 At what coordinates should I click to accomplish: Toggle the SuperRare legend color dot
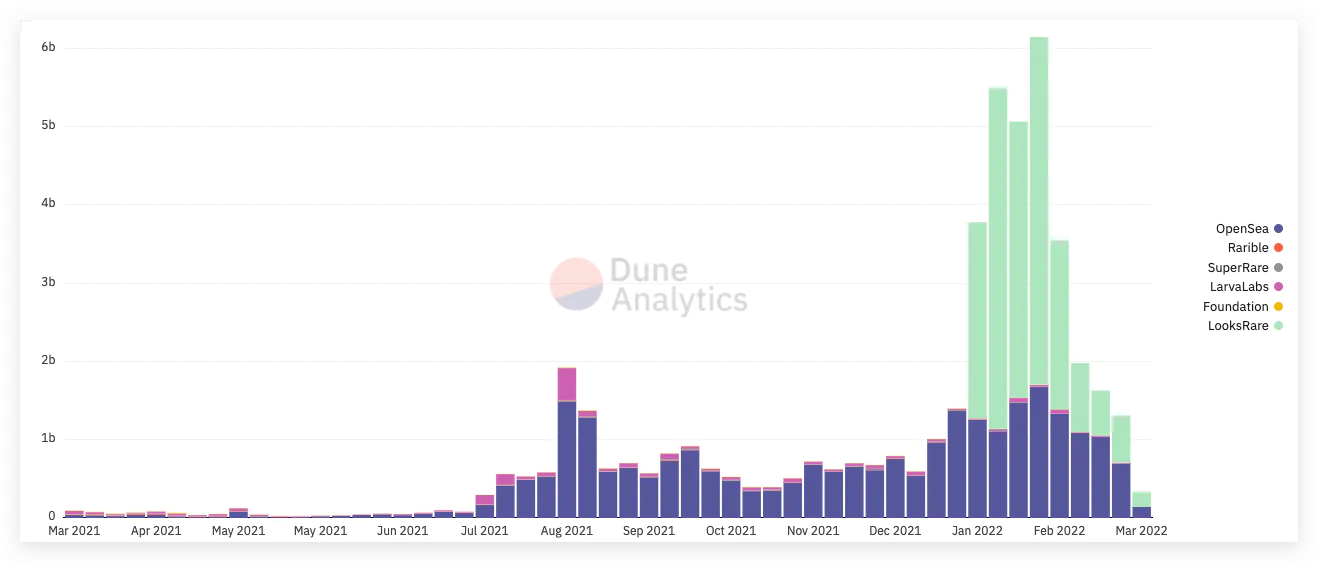[x=1278, y=268]
